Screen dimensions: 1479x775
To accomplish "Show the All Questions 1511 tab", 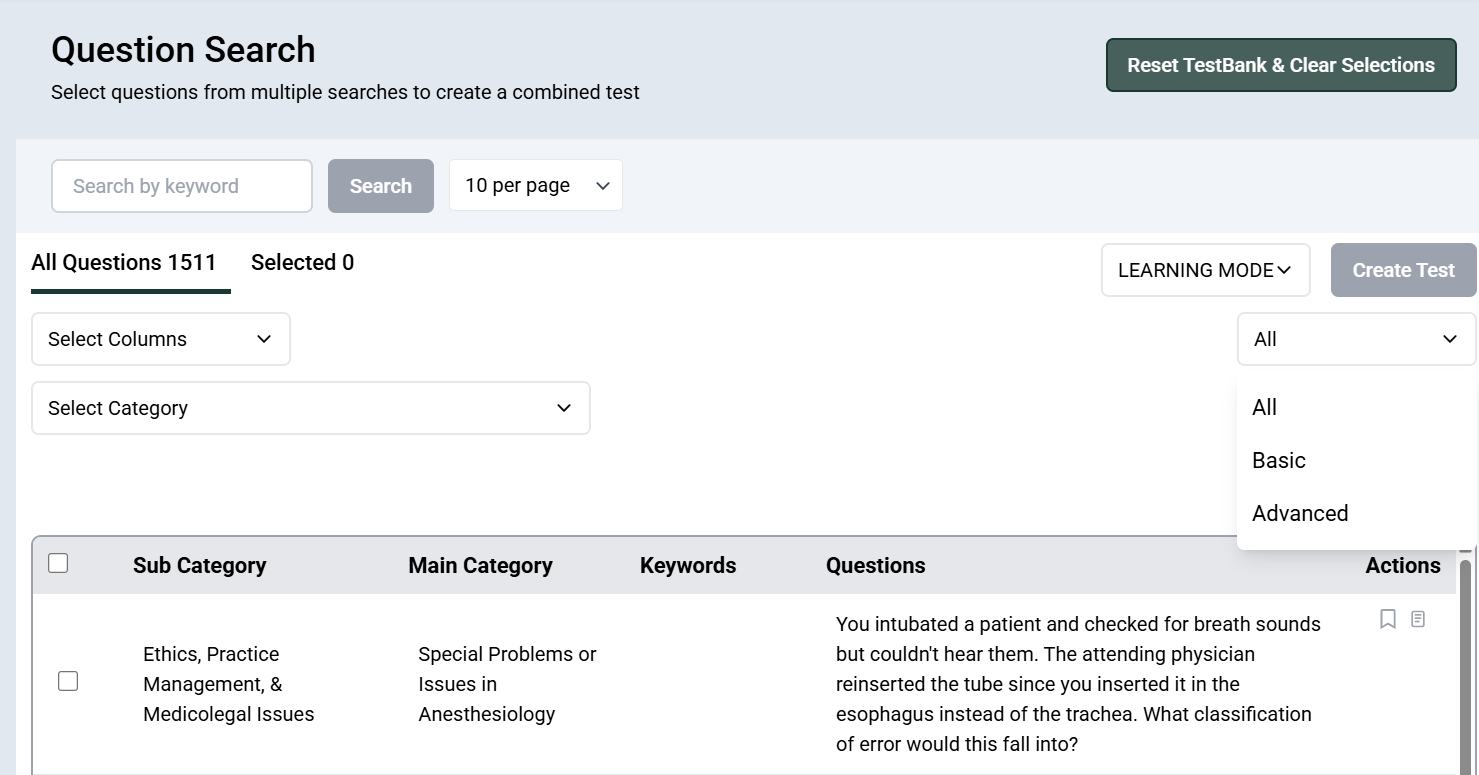I will click(x=124, y=263).
